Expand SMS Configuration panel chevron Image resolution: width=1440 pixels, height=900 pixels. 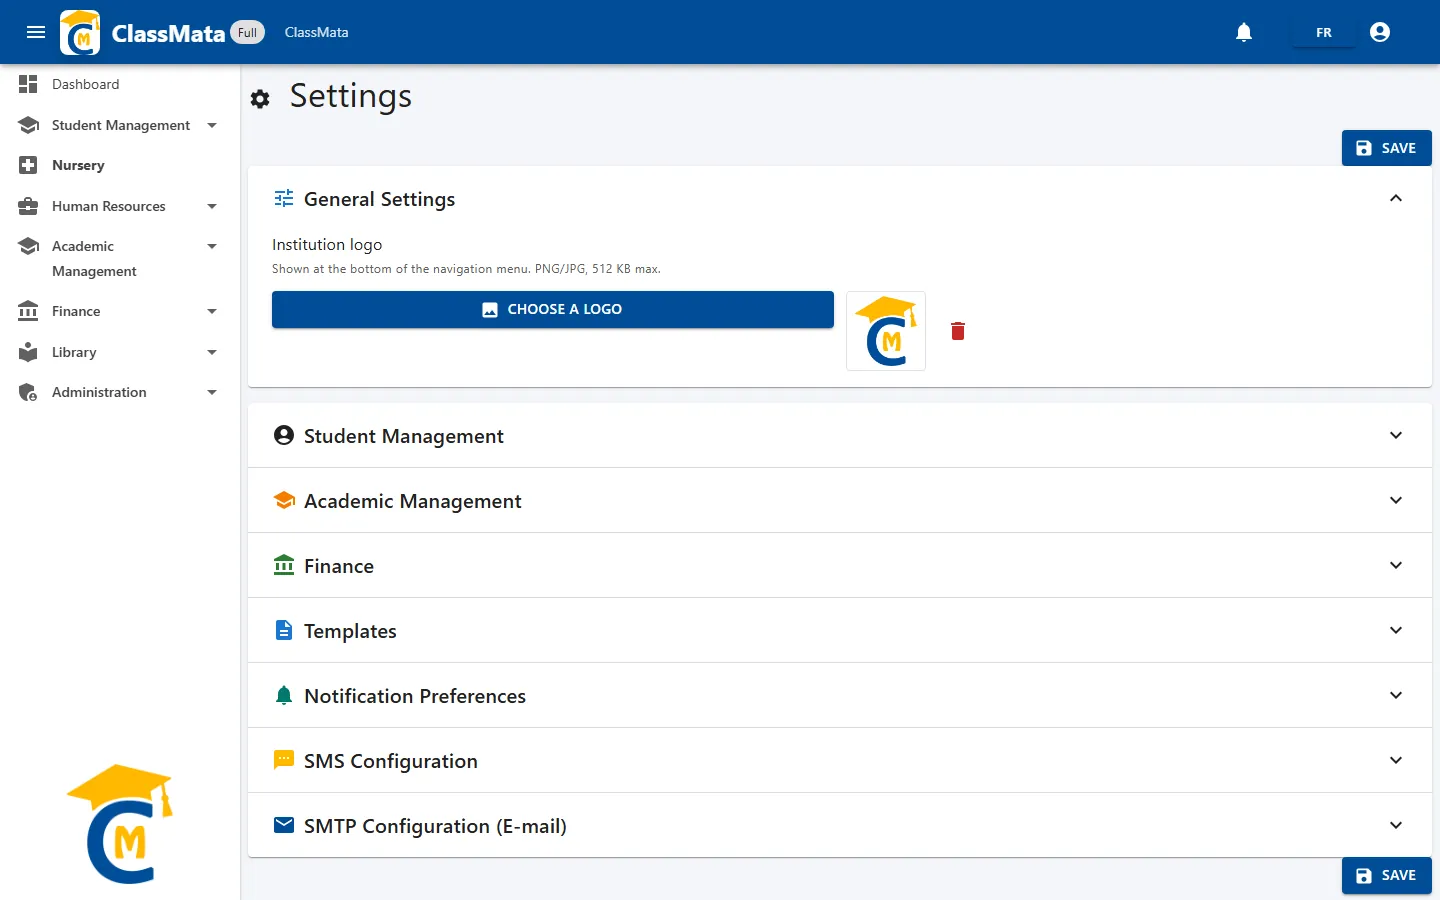coord(1396,760)
